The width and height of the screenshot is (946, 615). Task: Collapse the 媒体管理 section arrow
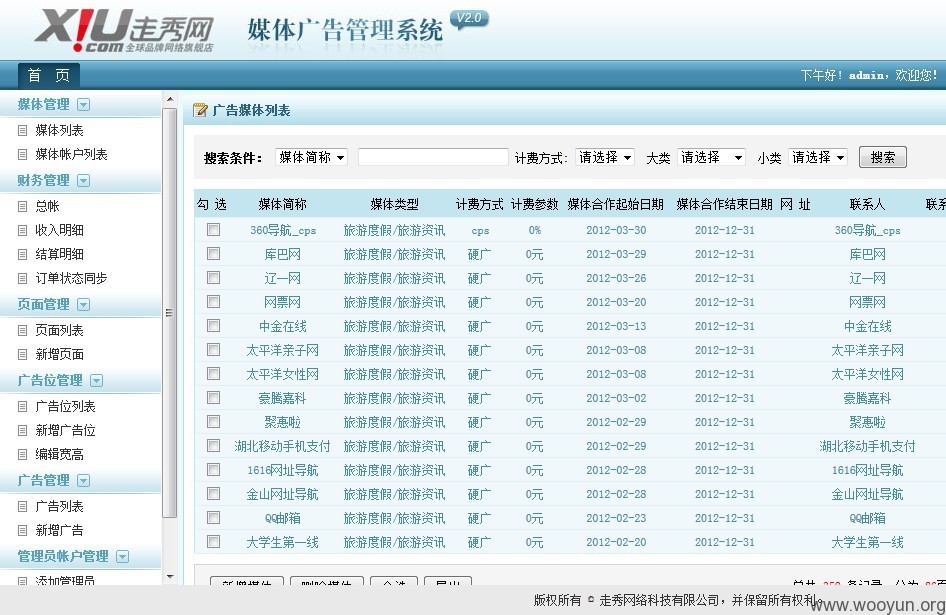pos(84,104)
